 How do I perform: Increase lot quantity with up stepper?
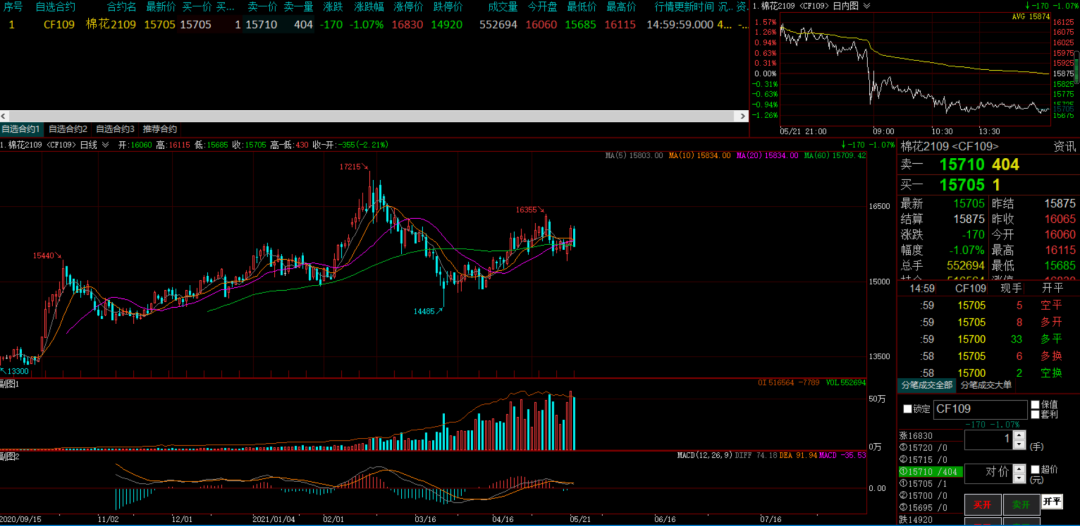[1019, 435]
